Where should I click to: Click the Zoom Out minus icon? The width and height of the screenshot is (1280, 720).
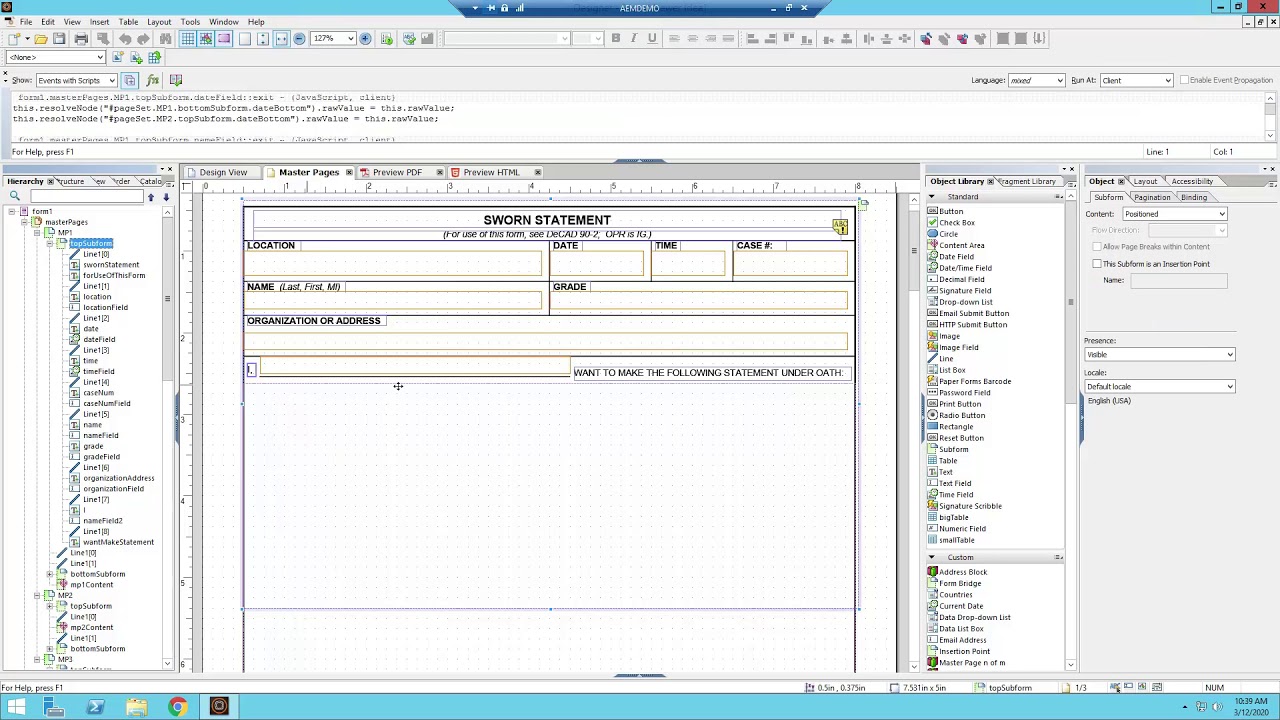pyautogui.click(x=299, y=39)
